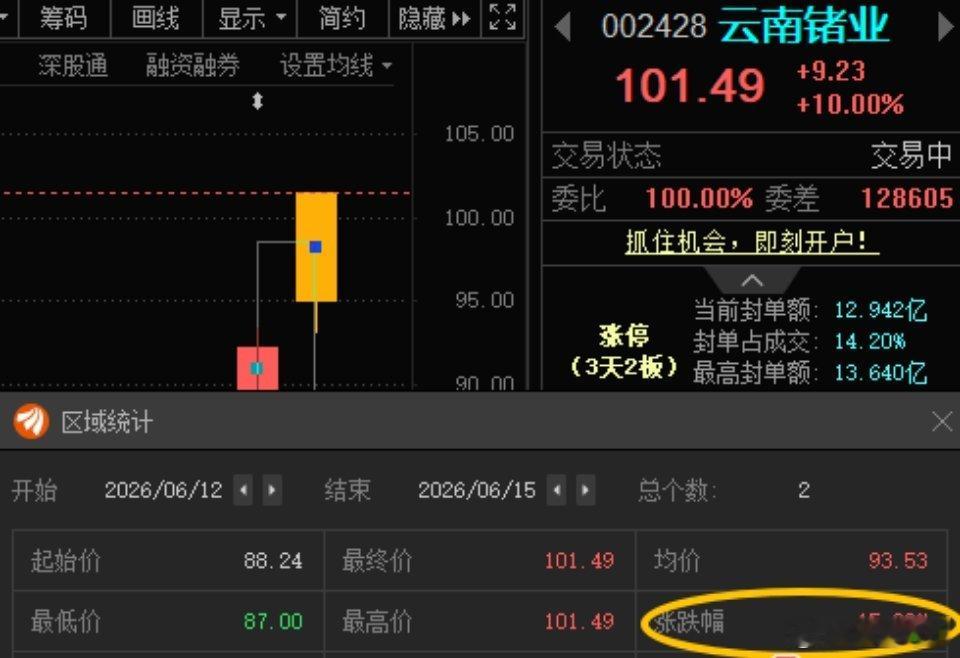Image resolution: width=960 pixels, height=658 pixels.
Task: Click the 最终价 value 101.49
Action: click(x=579, y=561)
